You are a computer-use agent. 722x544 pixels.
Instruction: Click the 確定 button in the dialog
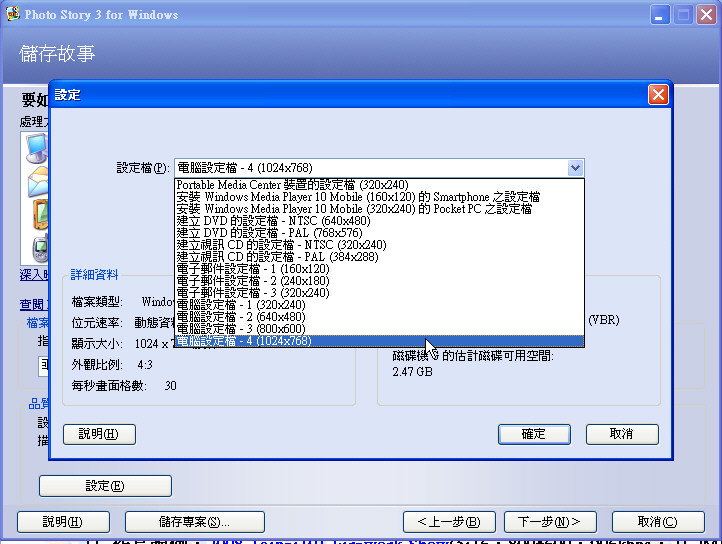click(534, 434)
